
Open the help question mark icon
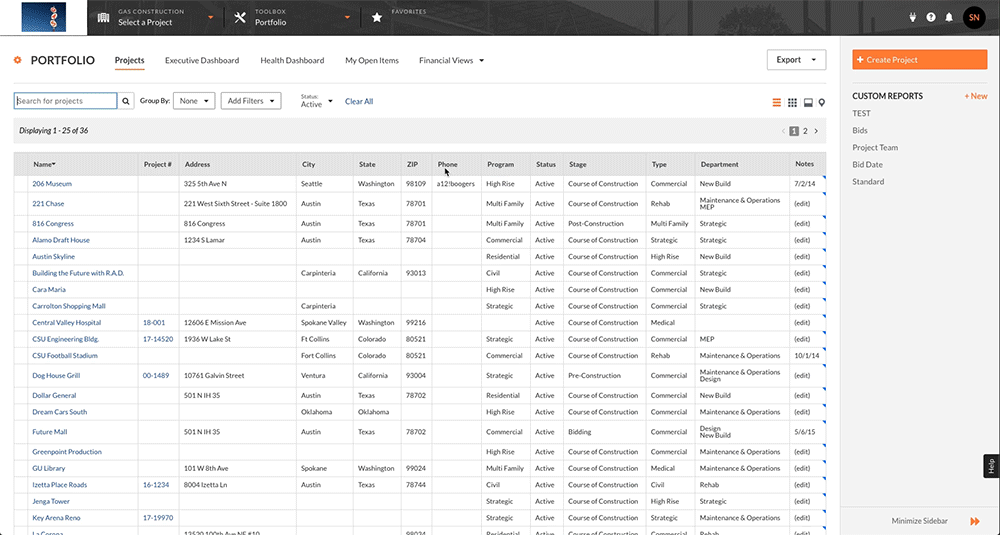[x=931, y=17]
